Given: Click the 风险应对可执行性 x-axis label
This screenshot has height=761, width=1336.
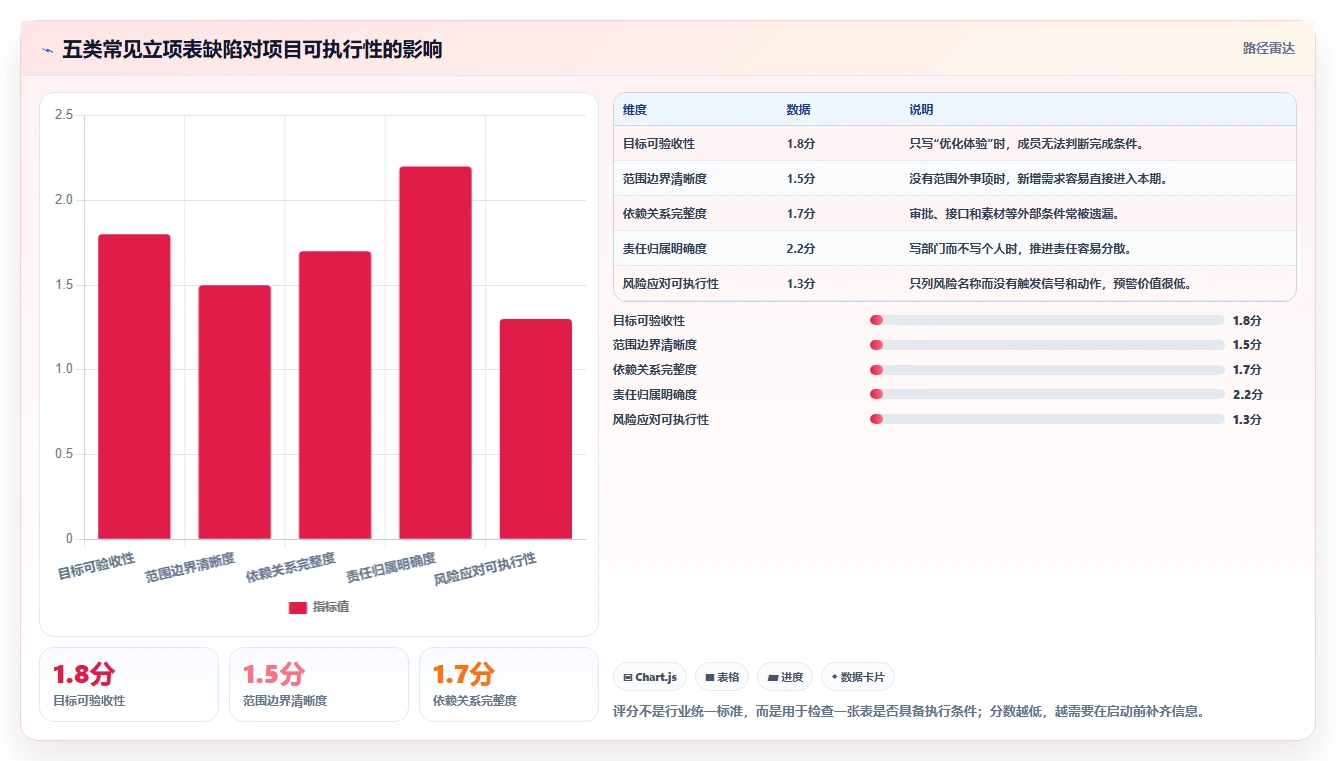Looking at the screenshot, I should point(485,569).
